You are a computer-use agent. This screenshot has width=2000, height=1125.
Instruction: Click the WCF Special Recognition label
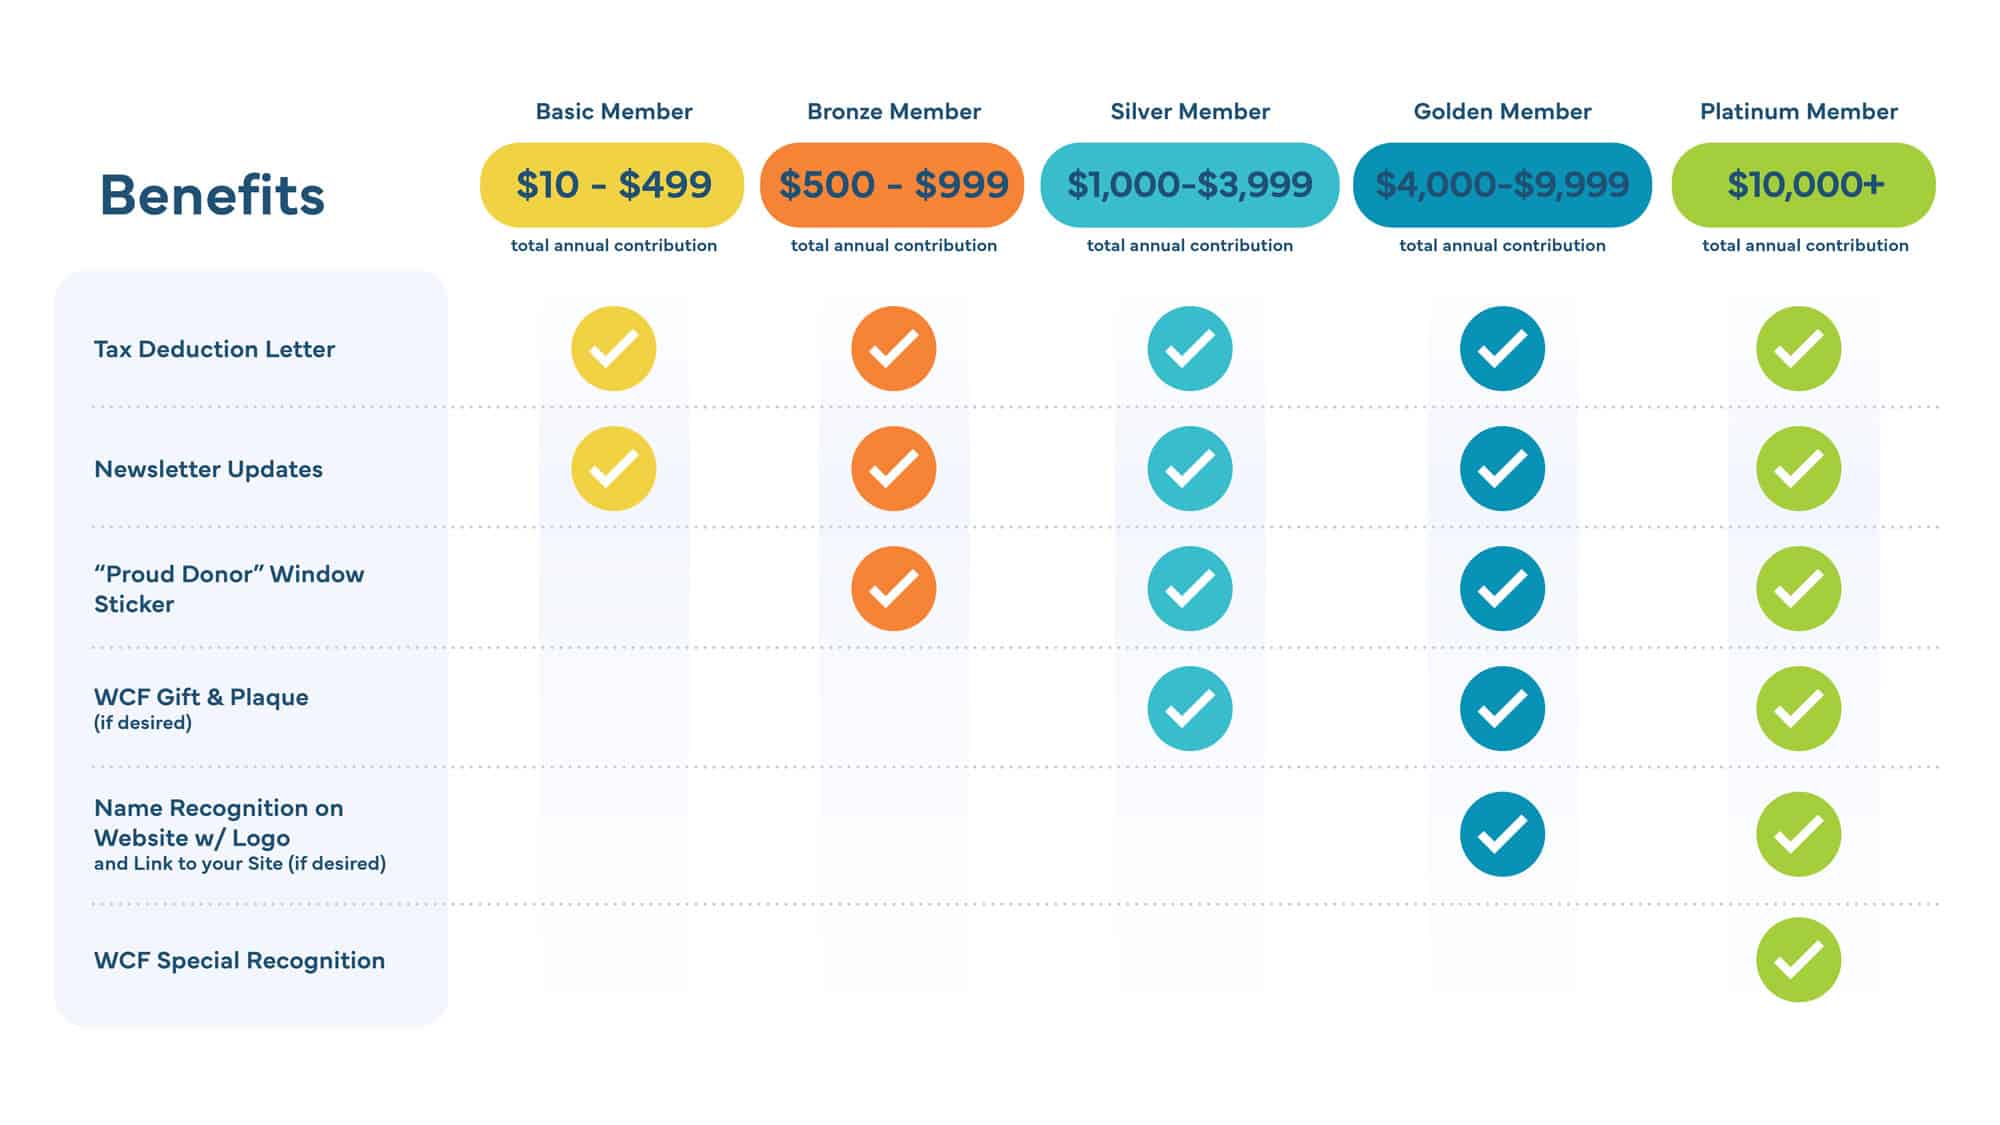click(x=239, y=960)
